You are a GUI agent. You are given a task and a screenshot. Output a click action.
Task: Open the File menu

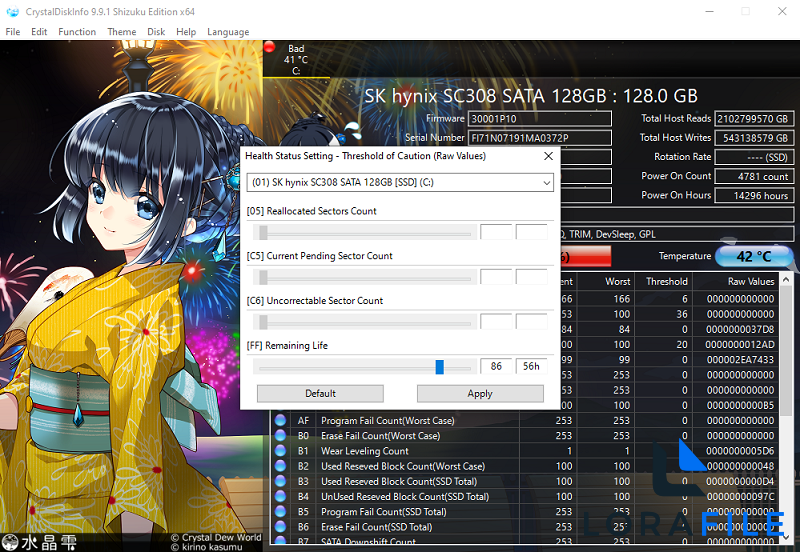13,32
